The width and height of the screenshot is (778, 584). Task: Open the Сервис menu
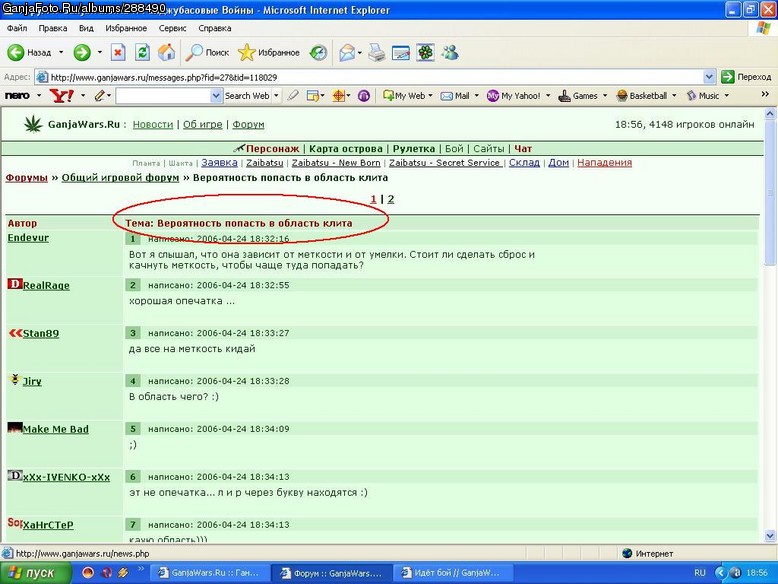172,28
